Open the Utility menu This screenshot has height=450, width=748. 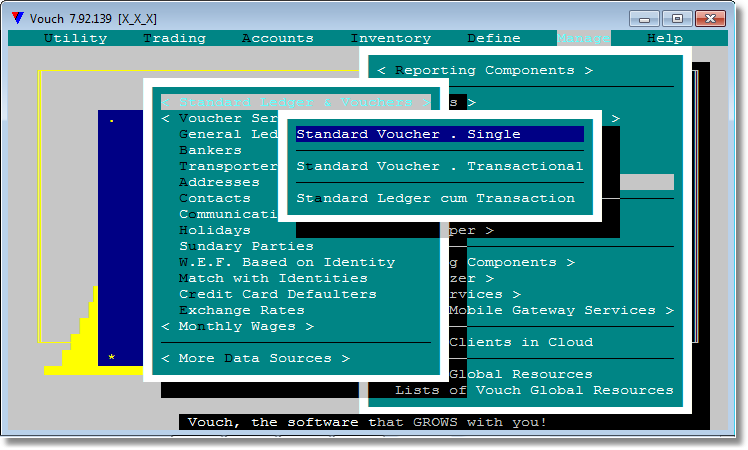tap(75, 38)
